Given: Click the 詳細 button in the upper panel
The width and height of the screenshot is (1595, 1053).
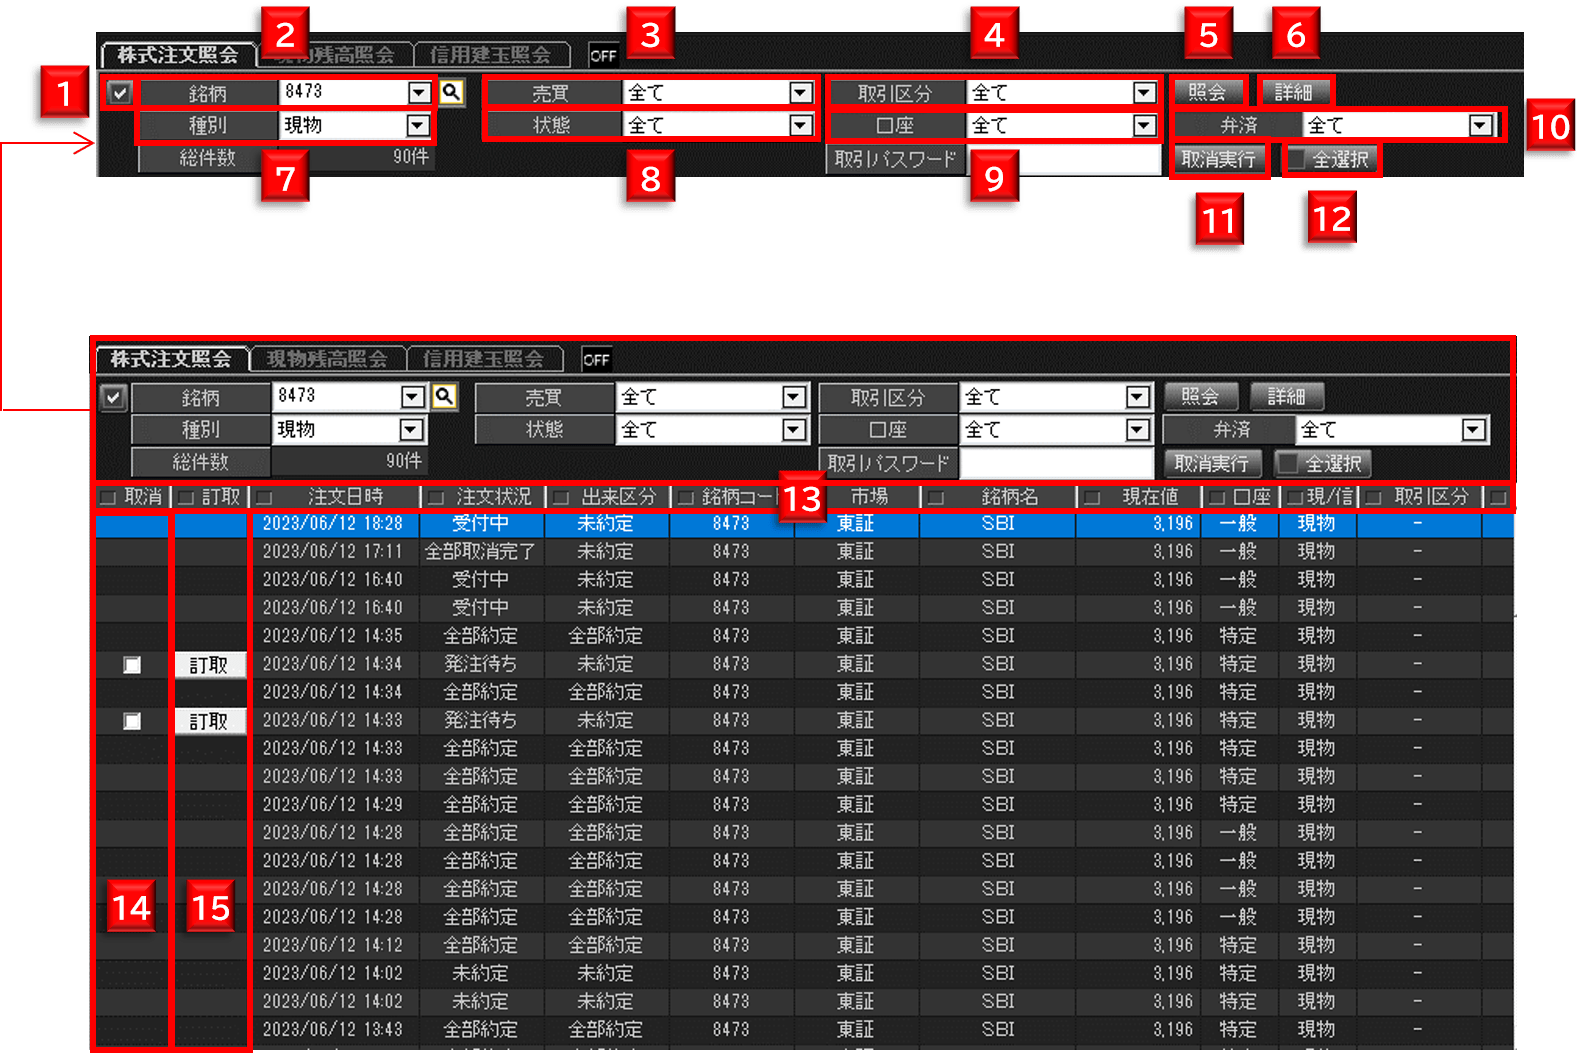Looking at the screenshot, I should tap(1294, 93).
